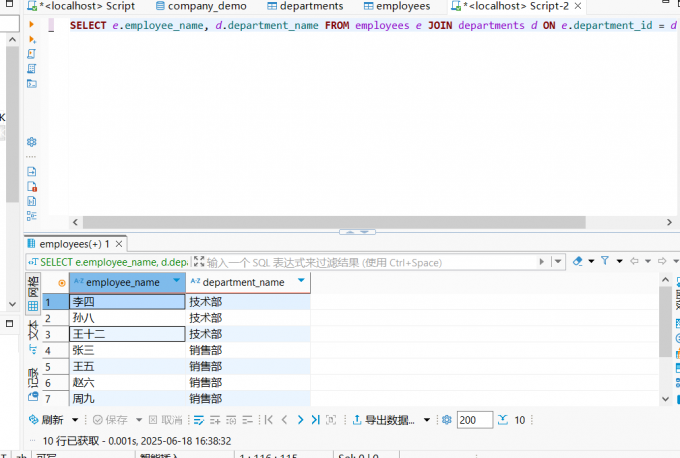
Task: Expand the save (保存) dropdown arrow
Action: [x=139, y=420]
